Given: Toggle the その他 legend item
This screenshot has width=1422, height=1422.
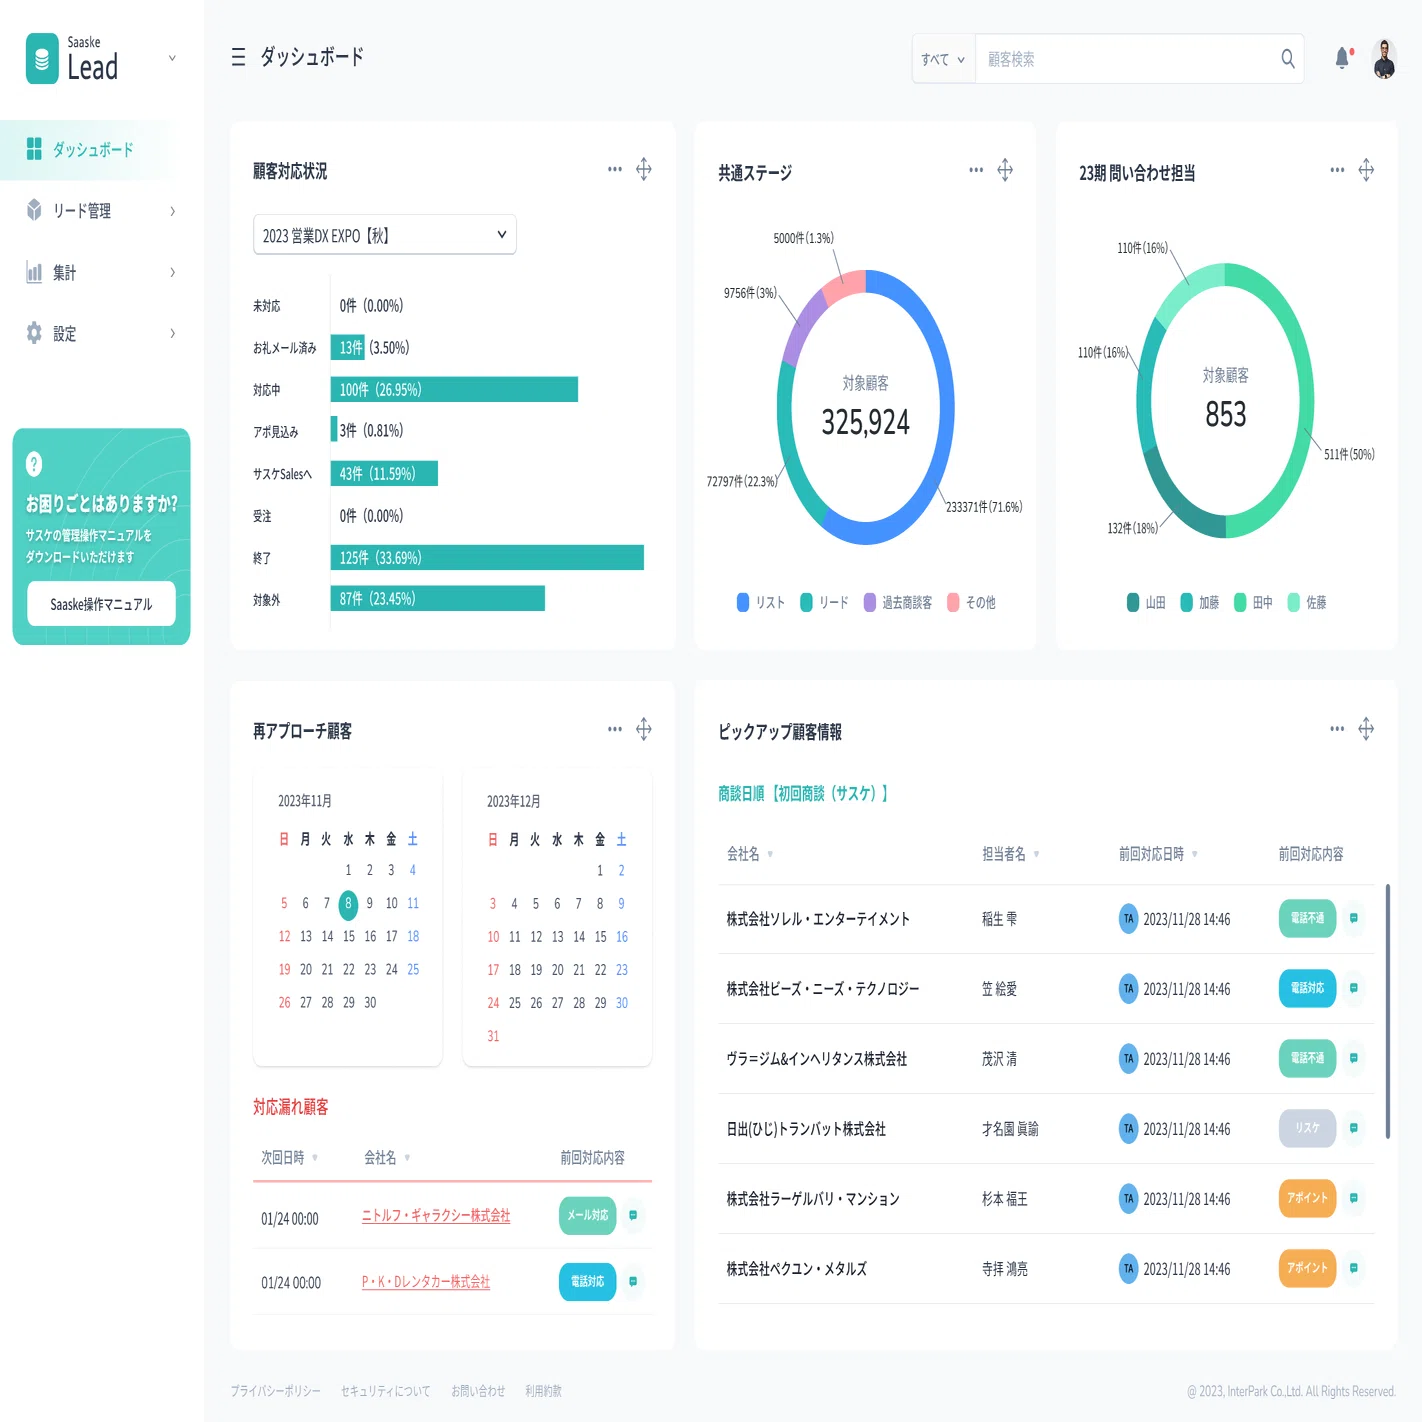Looking at the screenshot, I should pos(971,602).
